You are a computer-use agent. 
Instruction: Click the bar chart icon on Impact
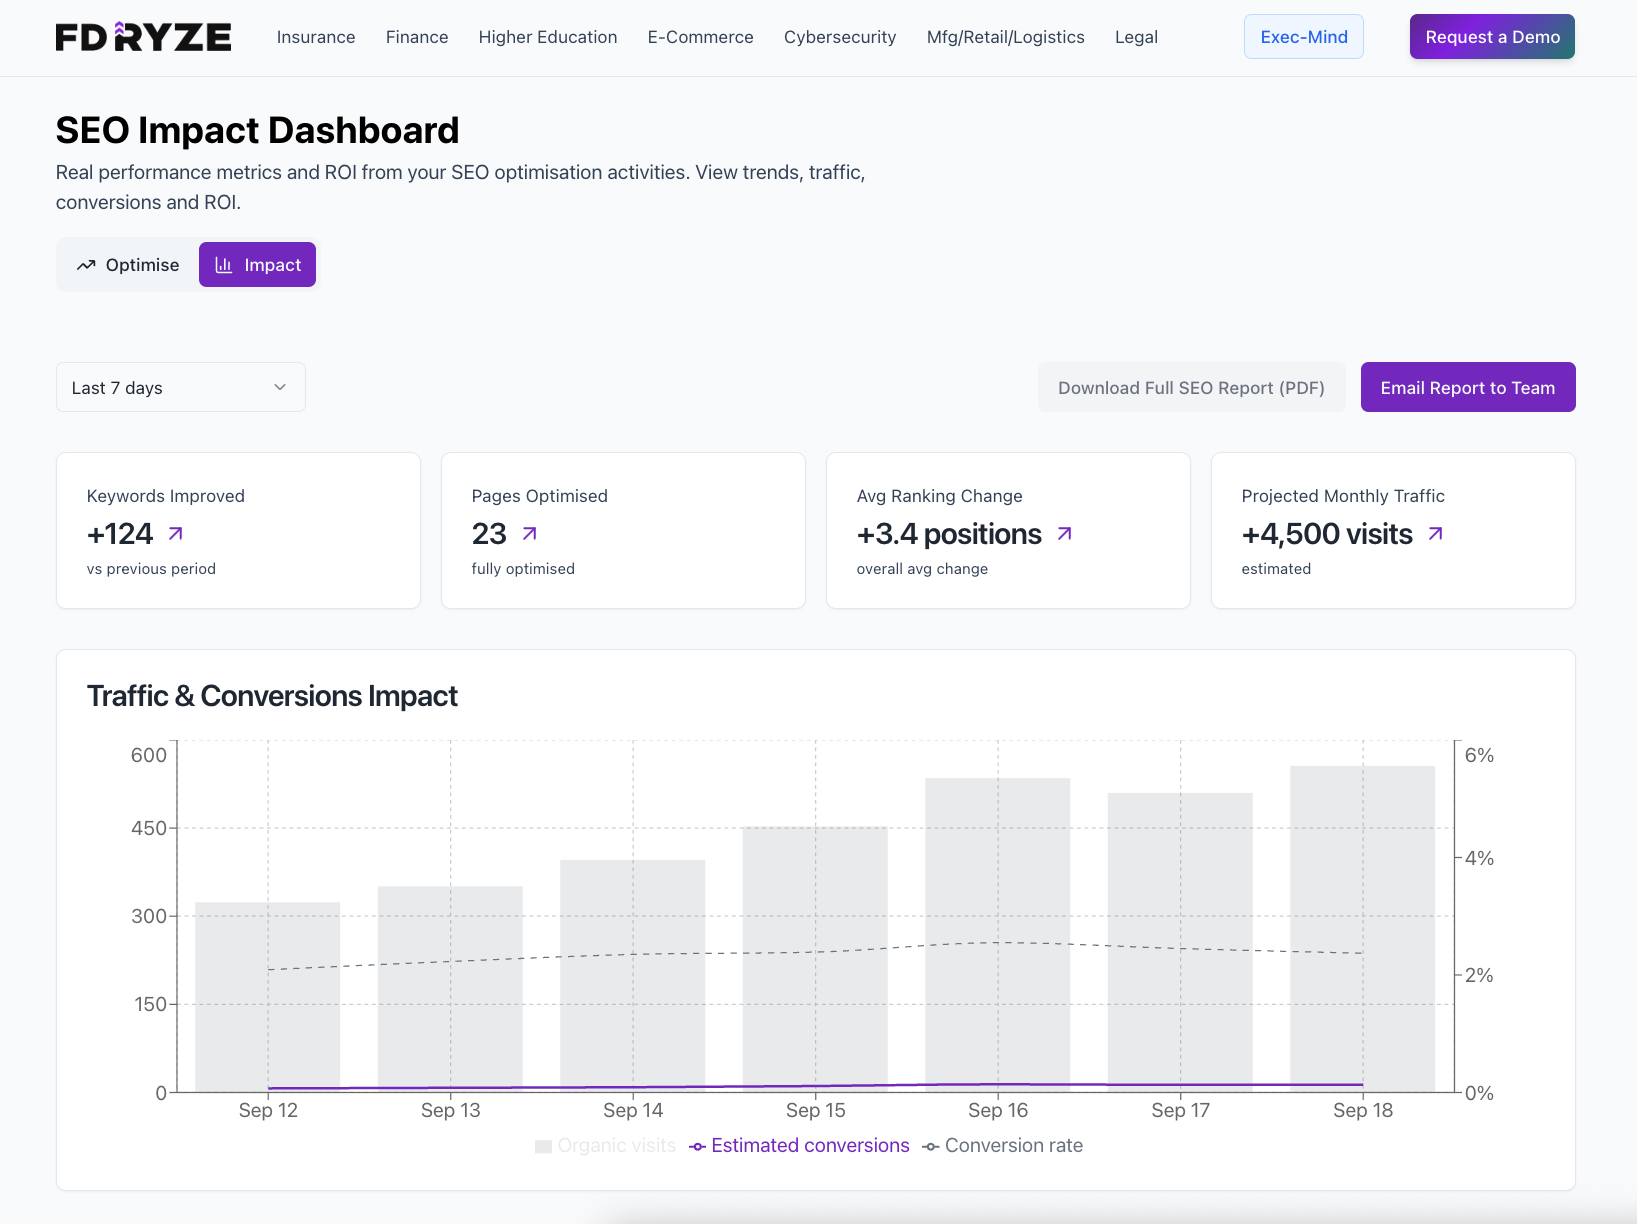(224, 265)
